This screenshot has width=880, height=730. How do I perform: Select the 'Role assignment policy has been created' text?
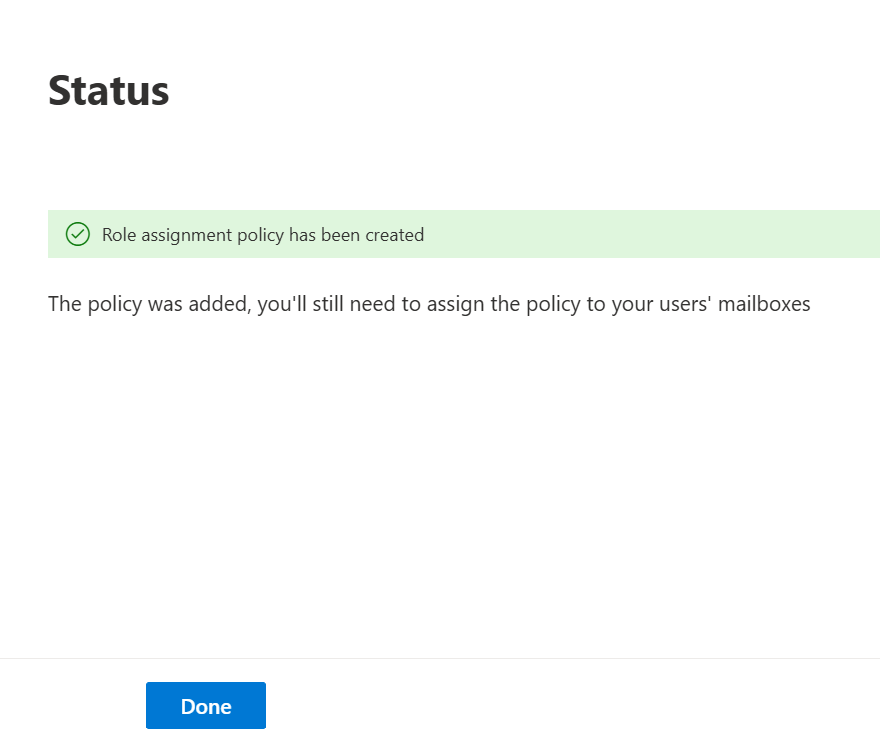coord(263,235)
